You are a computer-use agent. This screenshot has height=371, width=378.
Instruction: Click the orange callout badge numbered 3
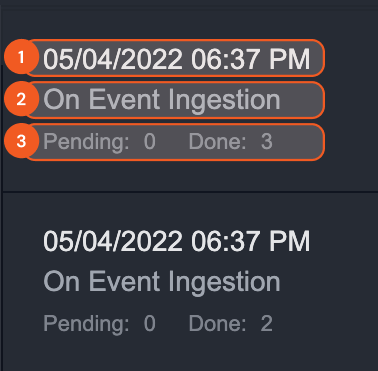21,141
